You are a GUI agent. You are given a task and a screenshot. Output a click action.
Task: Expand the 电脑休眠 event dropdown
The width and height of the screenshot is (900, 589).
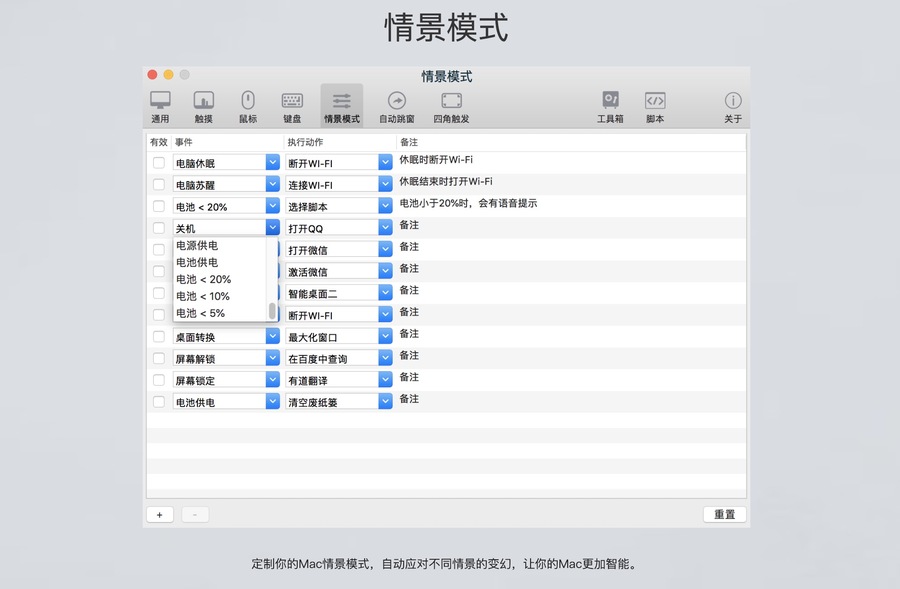click(273, 163)
